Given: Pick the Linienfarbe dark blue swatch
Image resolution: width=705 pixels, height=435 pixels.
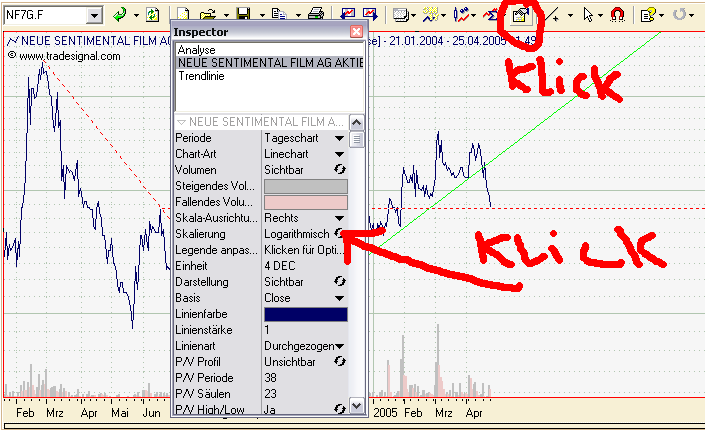Looking at the screenshot, I should (x=306, y=314).
